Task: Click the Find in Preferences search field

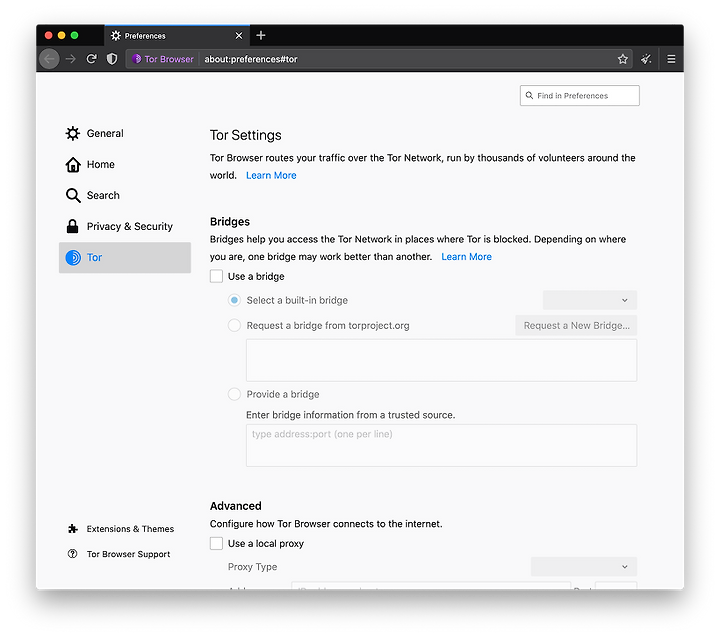Action: pos(579,96)
